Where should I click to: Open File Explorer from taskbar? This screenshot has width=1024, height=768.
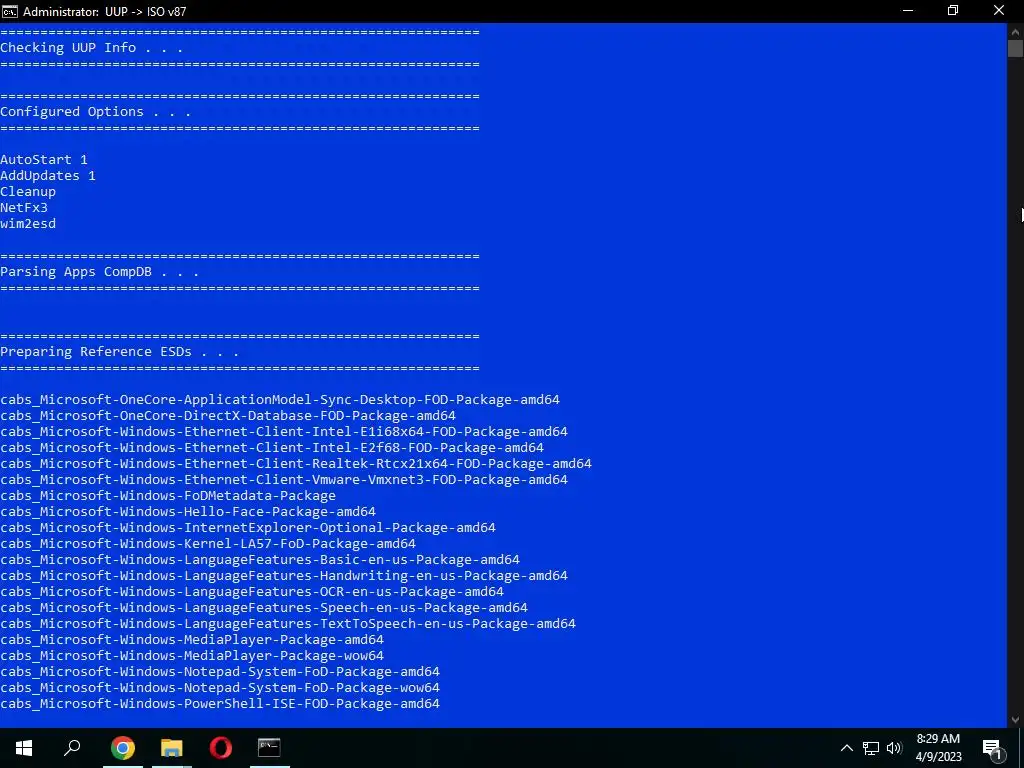tap(172, 748)
